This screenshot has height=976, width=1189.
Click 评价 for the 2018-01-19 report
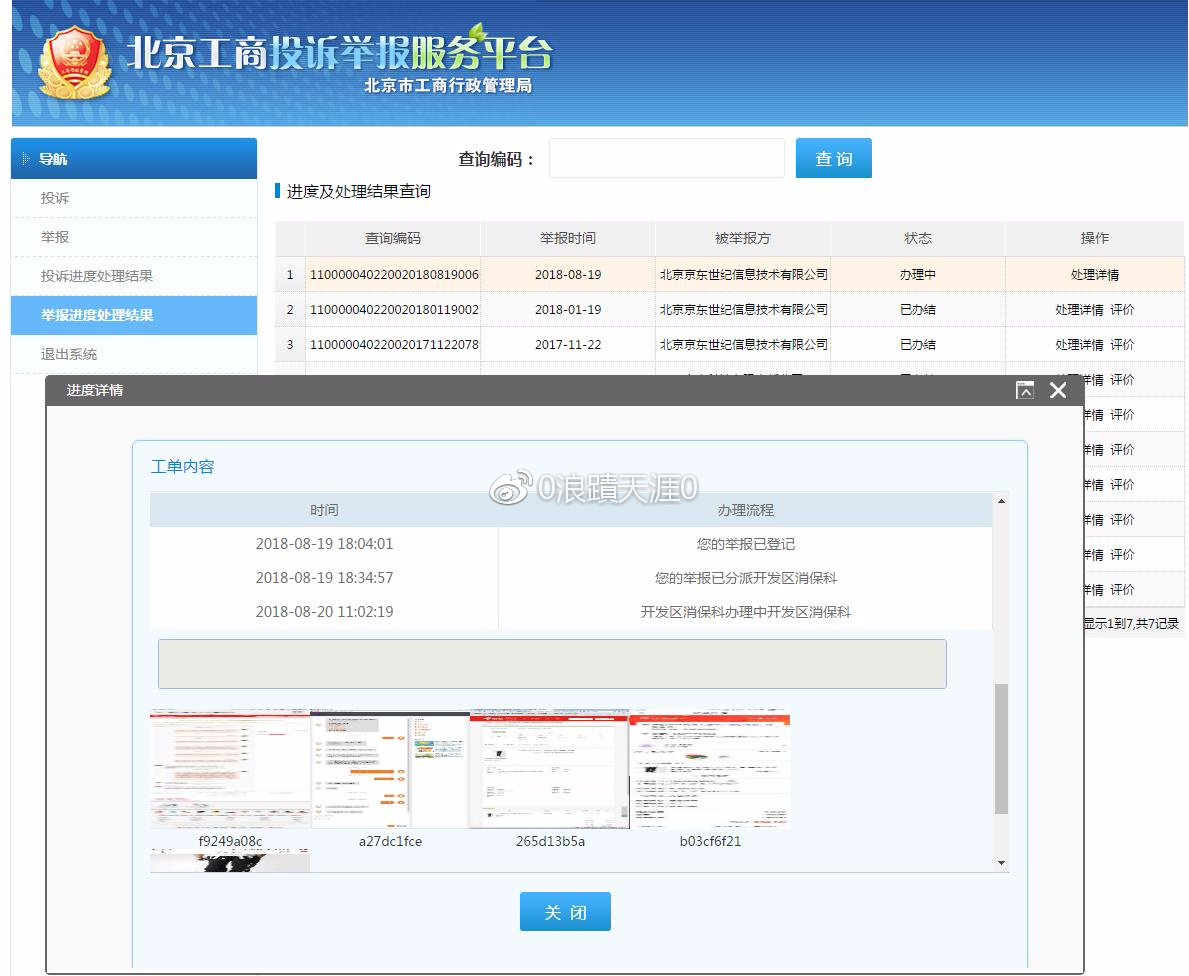[x=1122, y=310]
